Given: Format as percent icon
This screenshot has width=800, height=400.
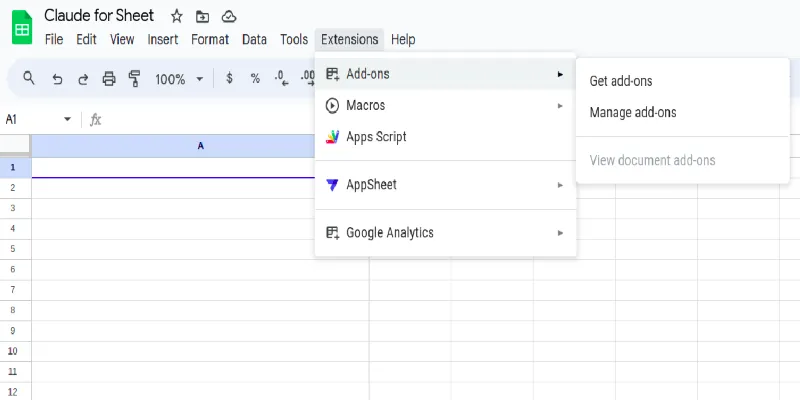Looking at the screenshot, I should [255, 79].
